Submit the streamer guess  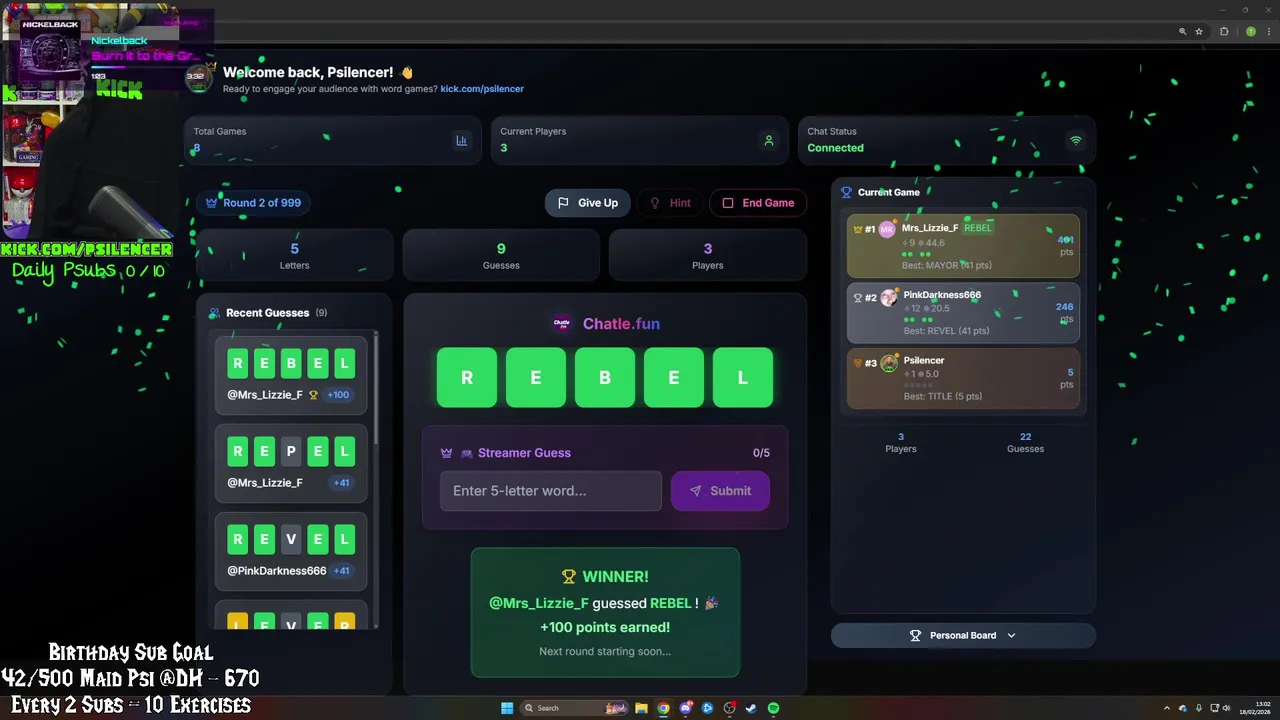[720, 491]
